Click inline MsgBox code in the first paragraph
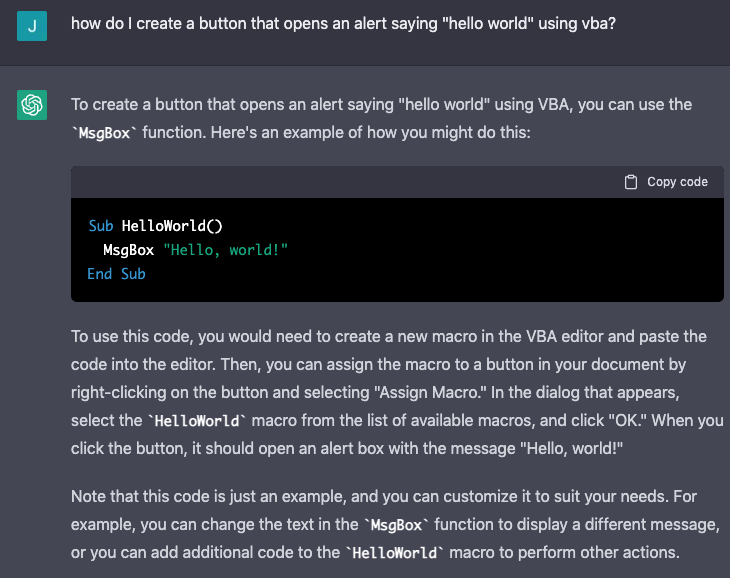Screen dimensions: 730x578 tap(104, 133)
